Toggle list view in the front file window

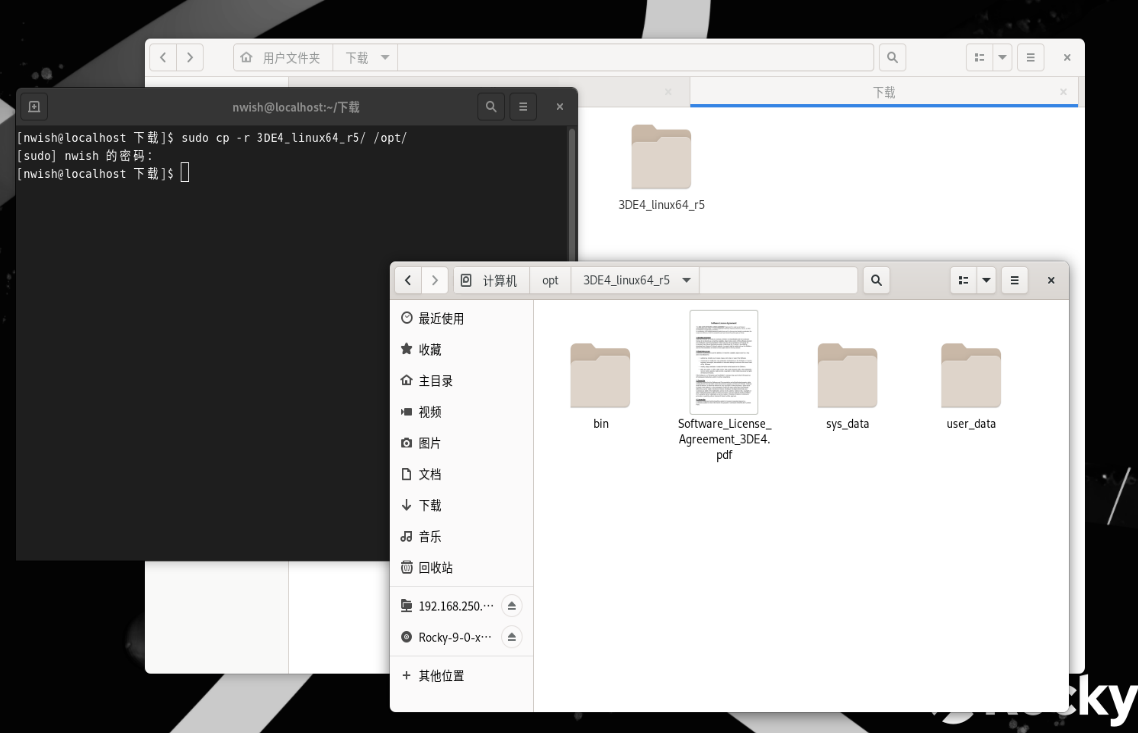click(963, 281)
